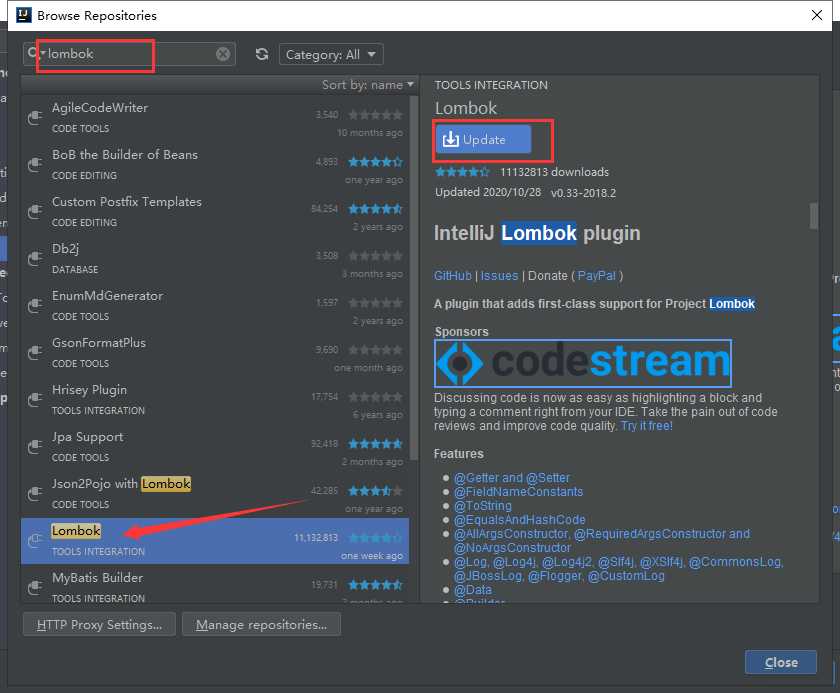Select the Db2j plugin entry
840x693 pixels.
[x=215, y=259]
